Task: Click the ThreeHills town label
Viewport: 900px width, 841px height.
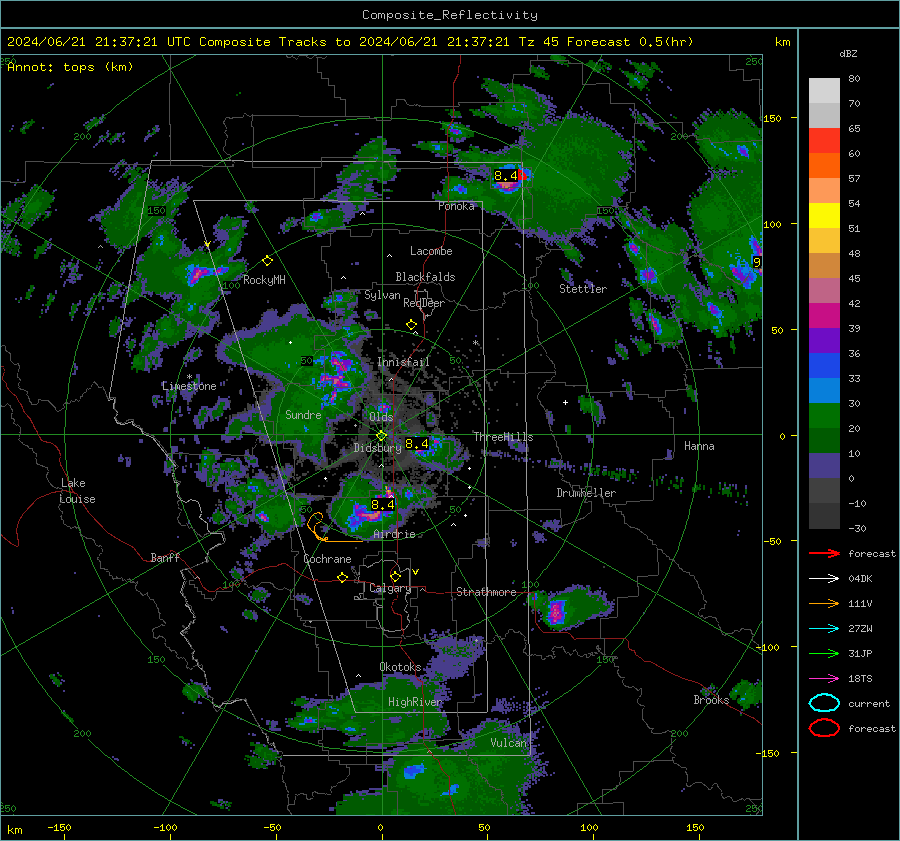Action: pyautogui.click(x=503, y=437)
